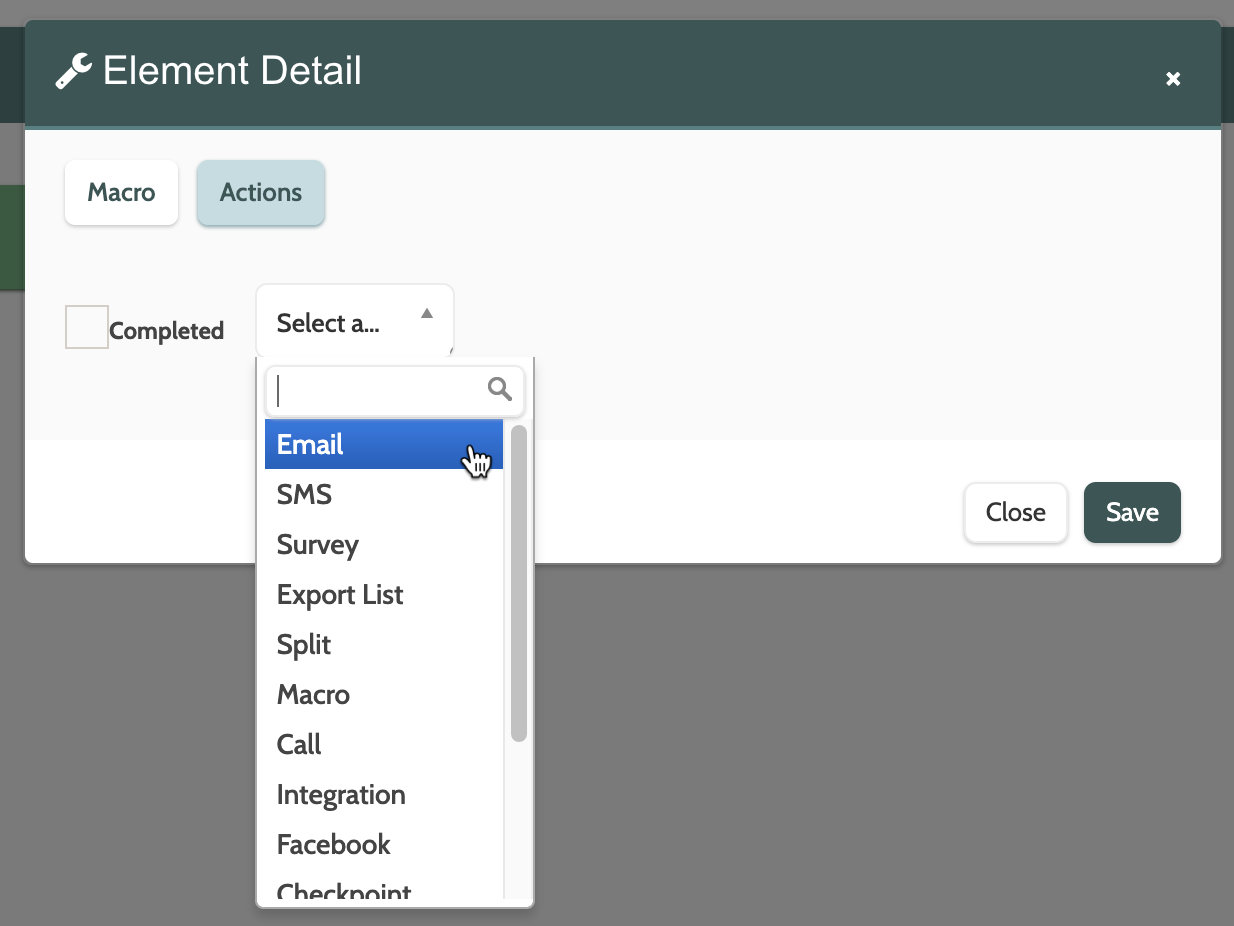Select the Call option
1234x926 pixels.
tap(299, 744)
